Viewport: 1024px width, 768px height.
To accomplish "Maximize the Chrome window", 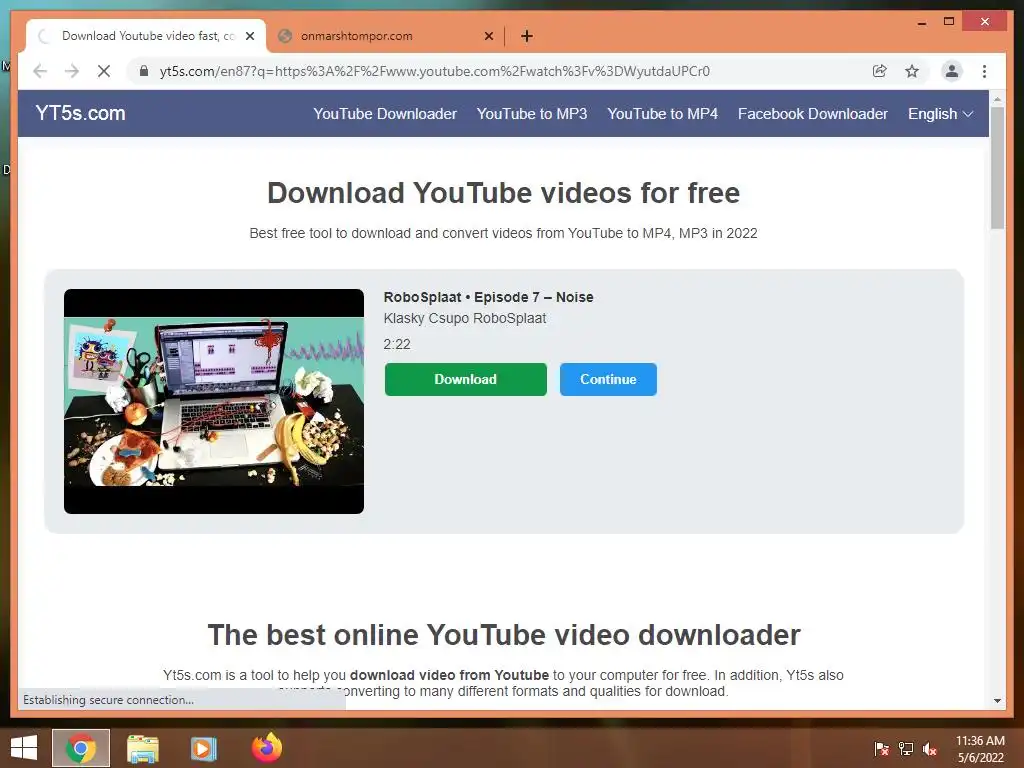I will pos(949,22).
